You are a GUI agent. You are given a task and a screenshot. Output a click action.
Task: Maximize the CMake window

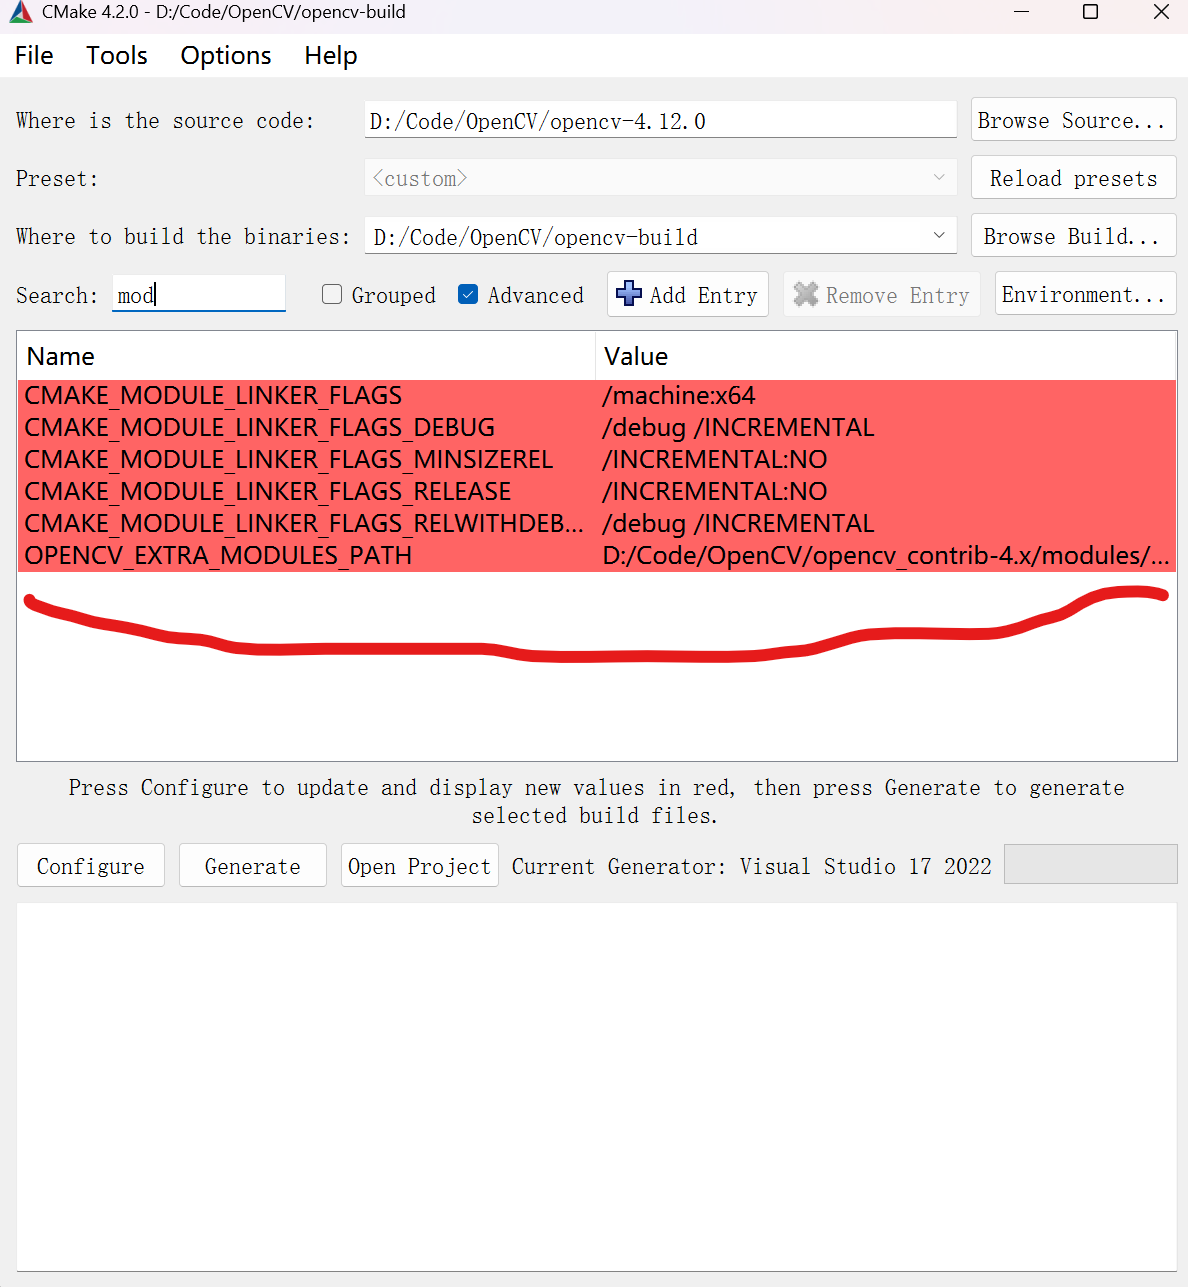(1090, 12)
